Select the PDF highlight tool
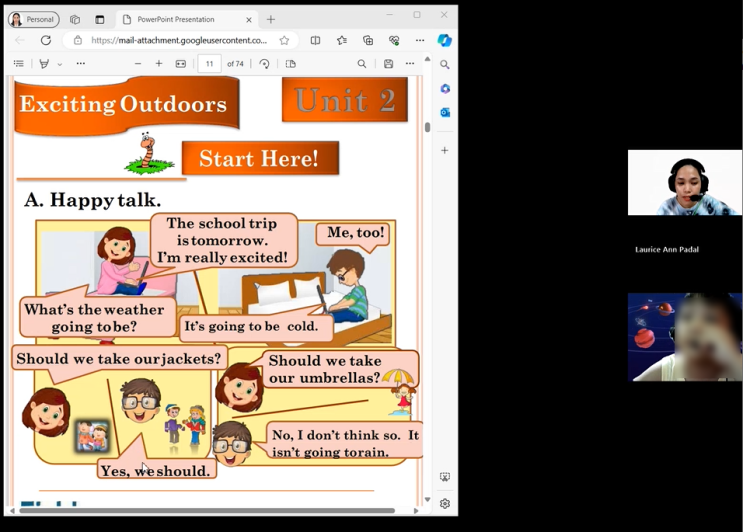This screenshot has width=743, height=532. tap(44, 63)
